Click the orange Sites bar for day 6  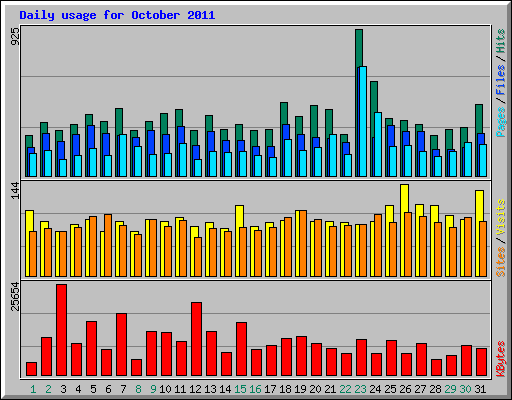point(108,245)
